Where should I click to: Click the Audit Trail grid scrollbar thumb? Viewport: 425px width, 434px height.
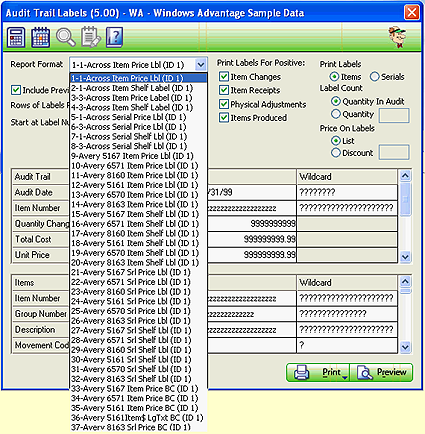[x=405, y=199]
